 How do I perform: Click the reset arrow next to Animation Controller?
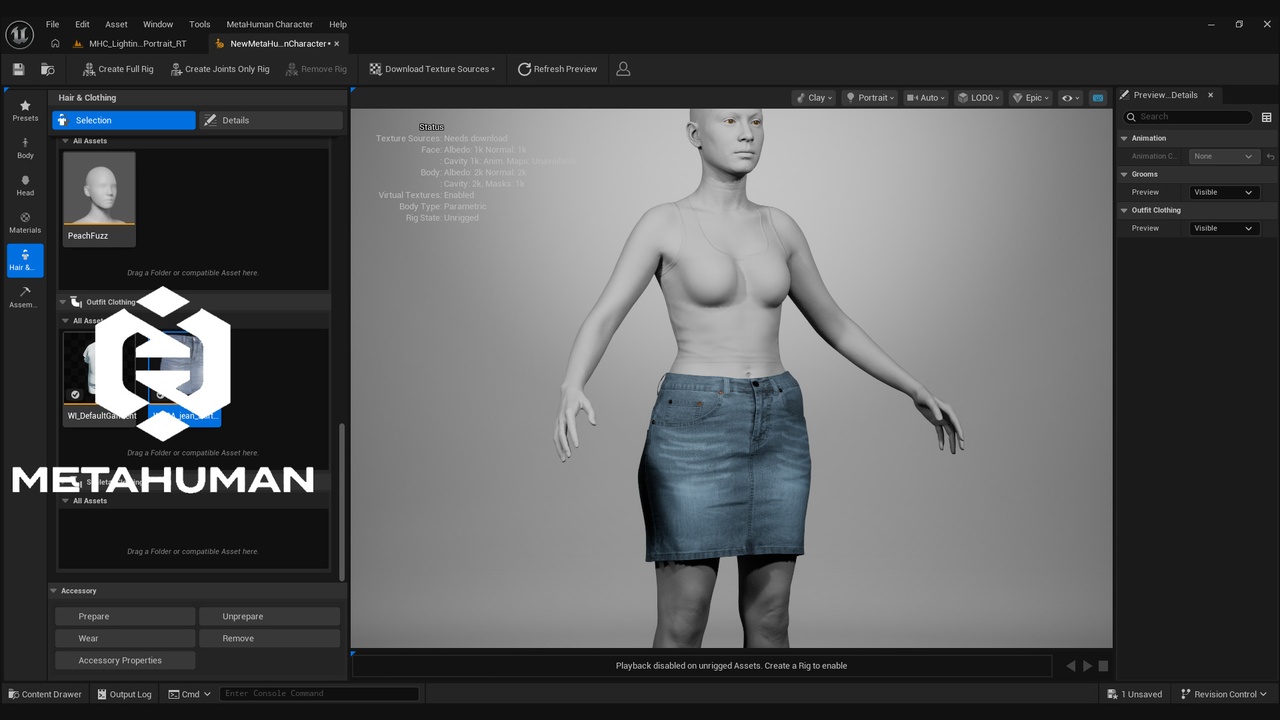click(x=1270, y=156)
